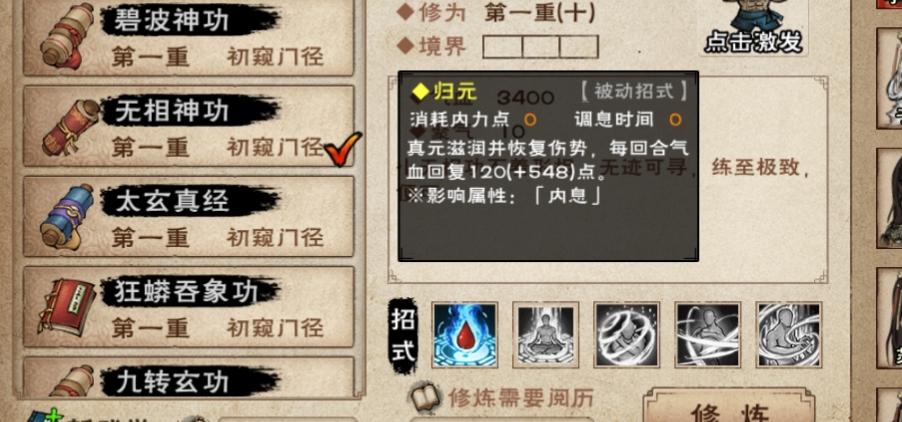
Task: Open the 碧波神功 skill entry
Action: (x=188, y=37)
